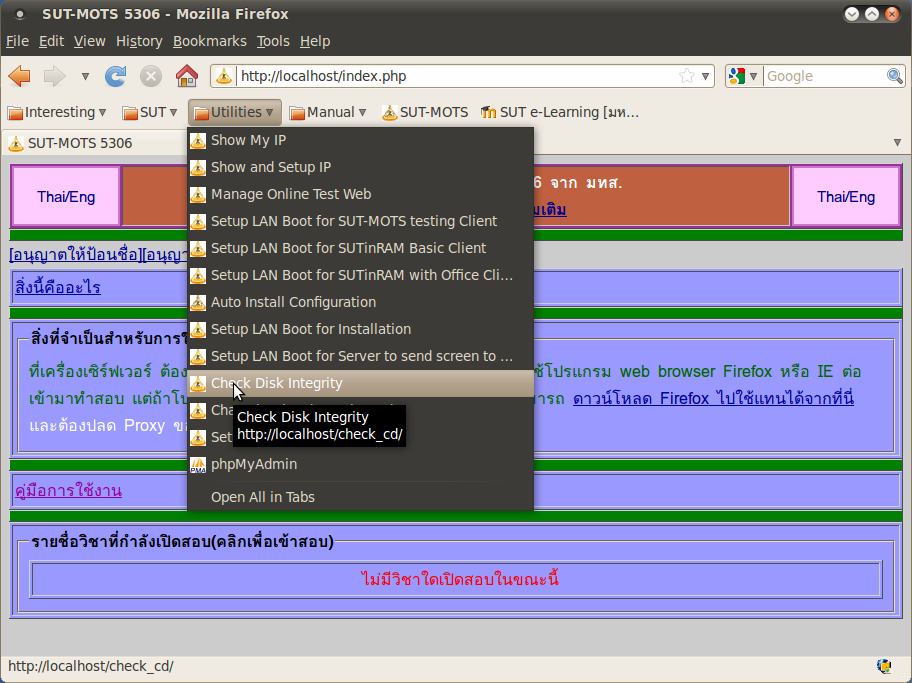Open the back/forward history dropdown arrow
912x683 pixels.
click(85, 76)
